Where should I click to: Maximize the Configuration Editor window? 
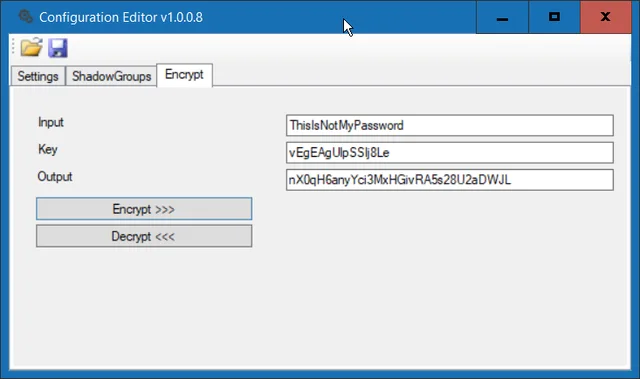pos(554,17)
